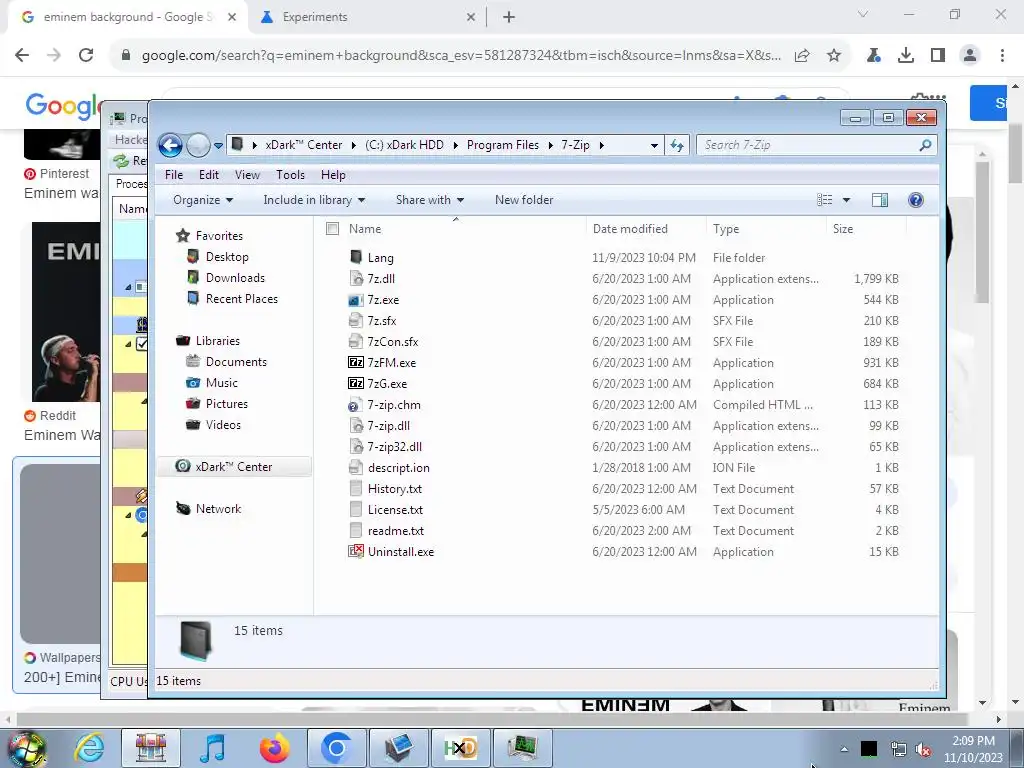
Task: Select Desktop under Favorites
Action: point(227,257)
